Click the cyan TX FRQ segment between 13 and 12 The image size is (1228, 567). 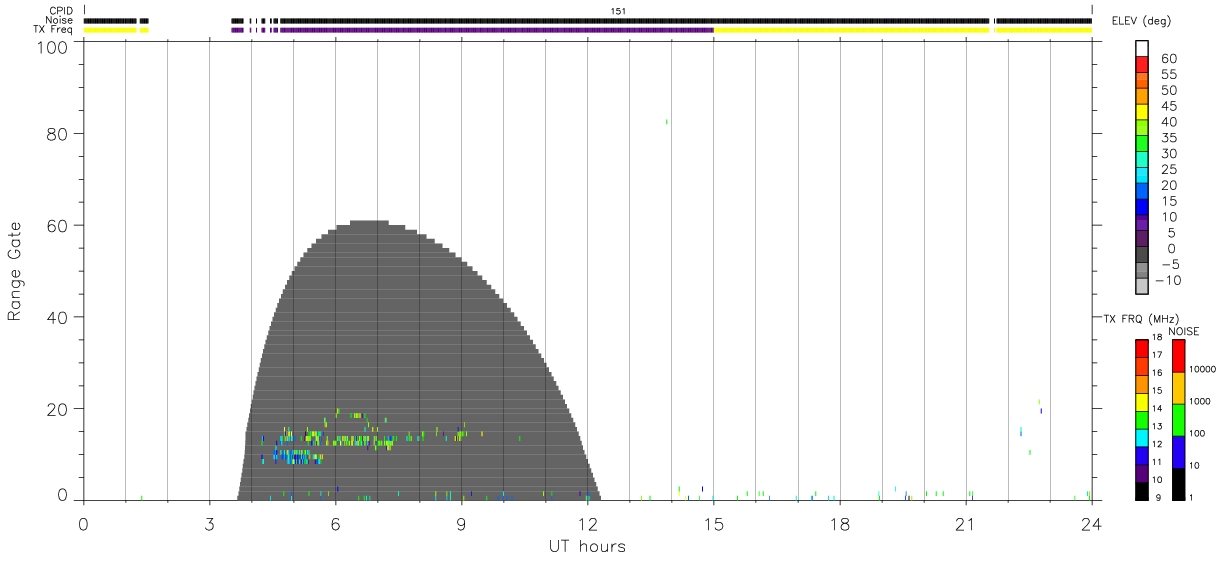click(x=1141, y=437)
